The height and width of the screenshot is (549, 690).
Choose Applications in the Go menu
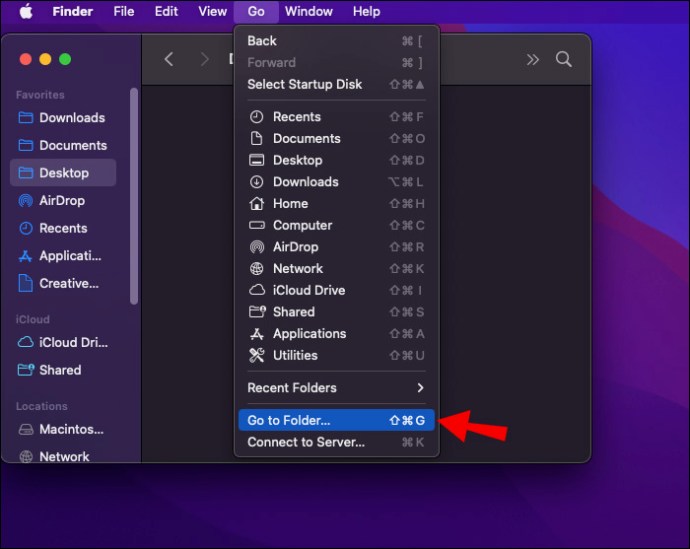pyautogui.click(x=337, y=334)
